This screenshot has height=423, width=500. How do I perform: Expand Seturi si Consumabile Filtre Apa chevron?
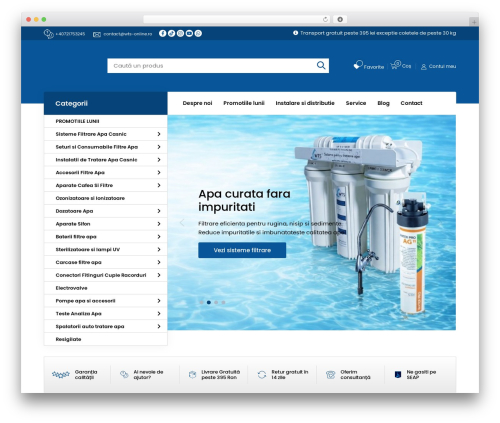[x=159, y=147]
